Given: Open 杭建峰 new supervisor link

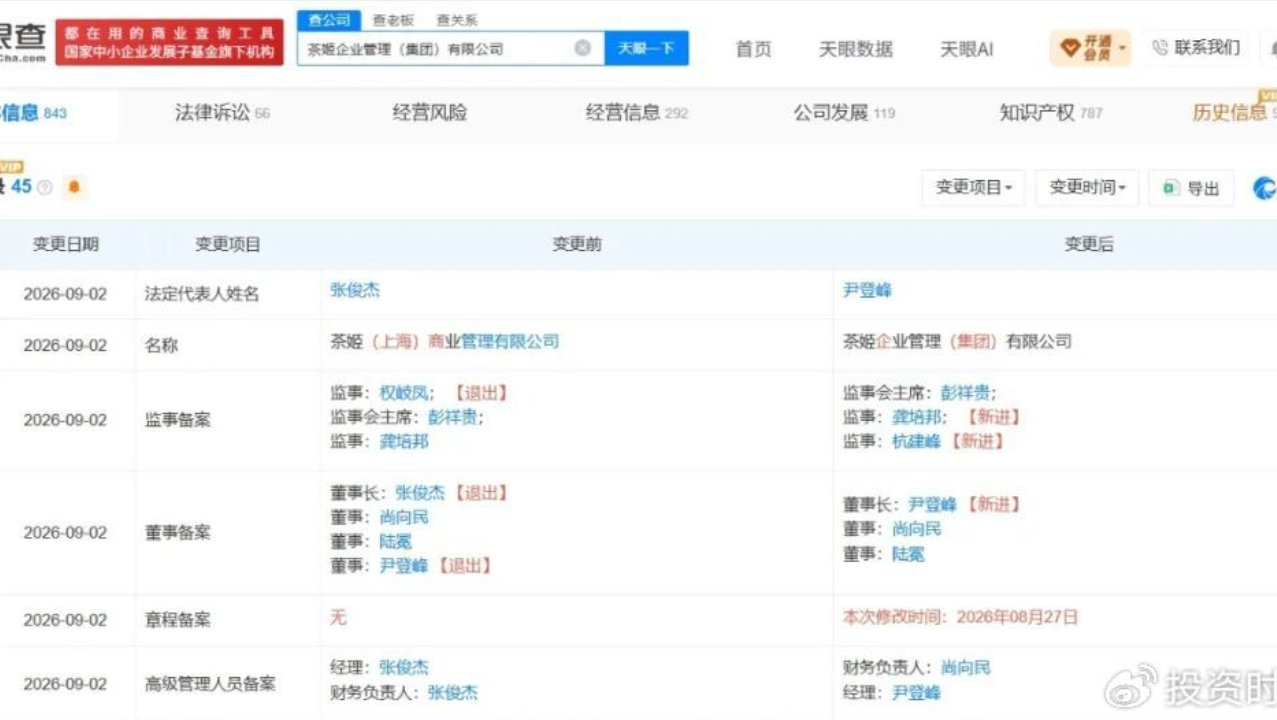Looking at the screenshot, I should (x=916, y=441).
